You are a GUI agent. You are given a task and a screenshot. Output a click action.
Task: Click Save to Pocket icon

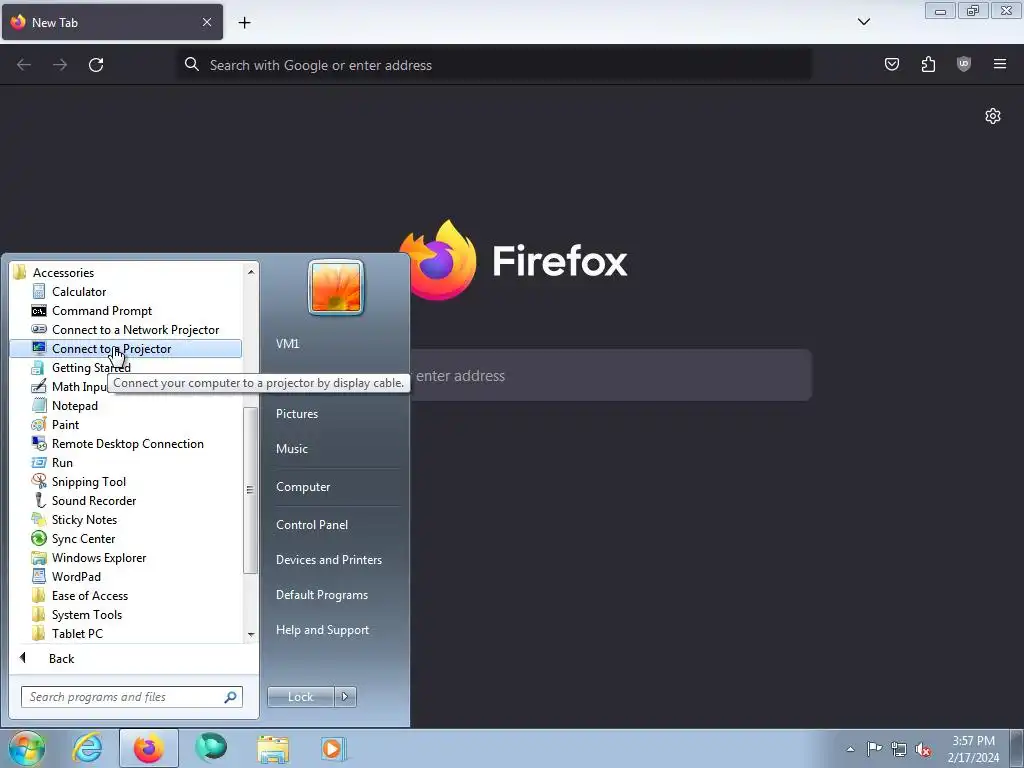coord(891,64)
